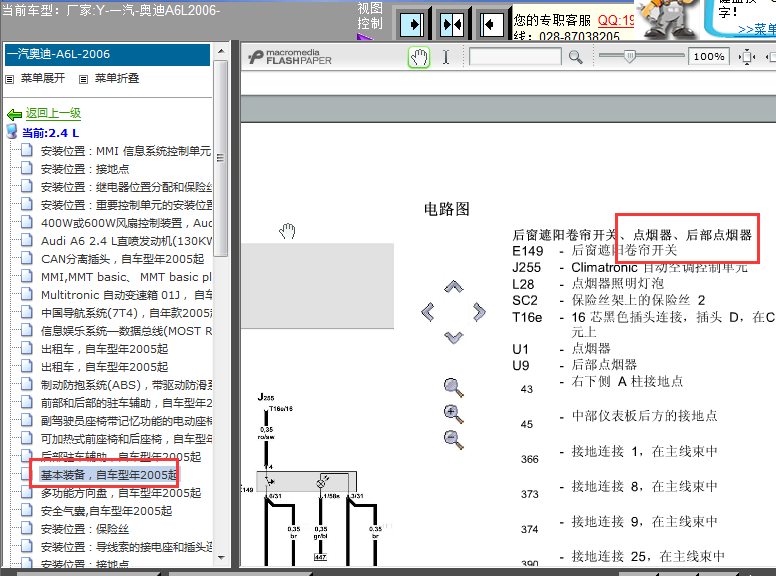Click the page icon beside 安全气囊 item
Image resolution: width=776 pixels, height=576 pixels.
click(27, 510)
